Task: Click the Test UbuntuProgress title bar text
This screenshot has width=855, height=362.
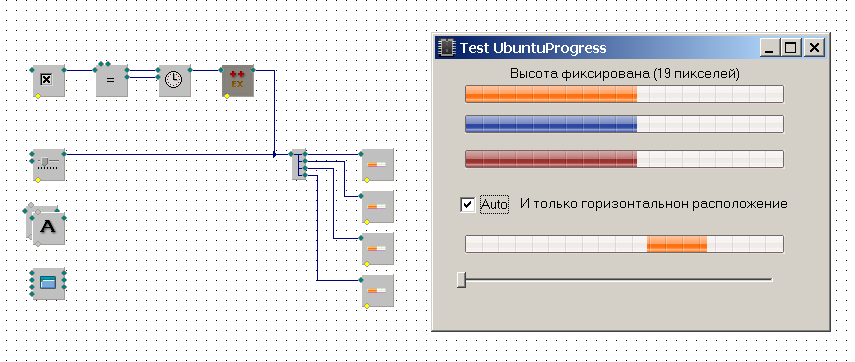Action: (533, 48)
